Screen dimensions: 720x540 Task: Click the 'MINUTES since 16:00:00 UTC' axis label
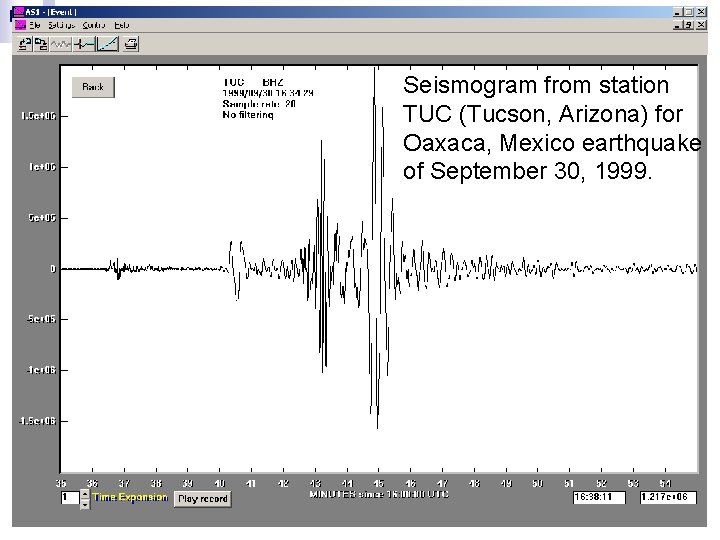click(x=379, y=495)
